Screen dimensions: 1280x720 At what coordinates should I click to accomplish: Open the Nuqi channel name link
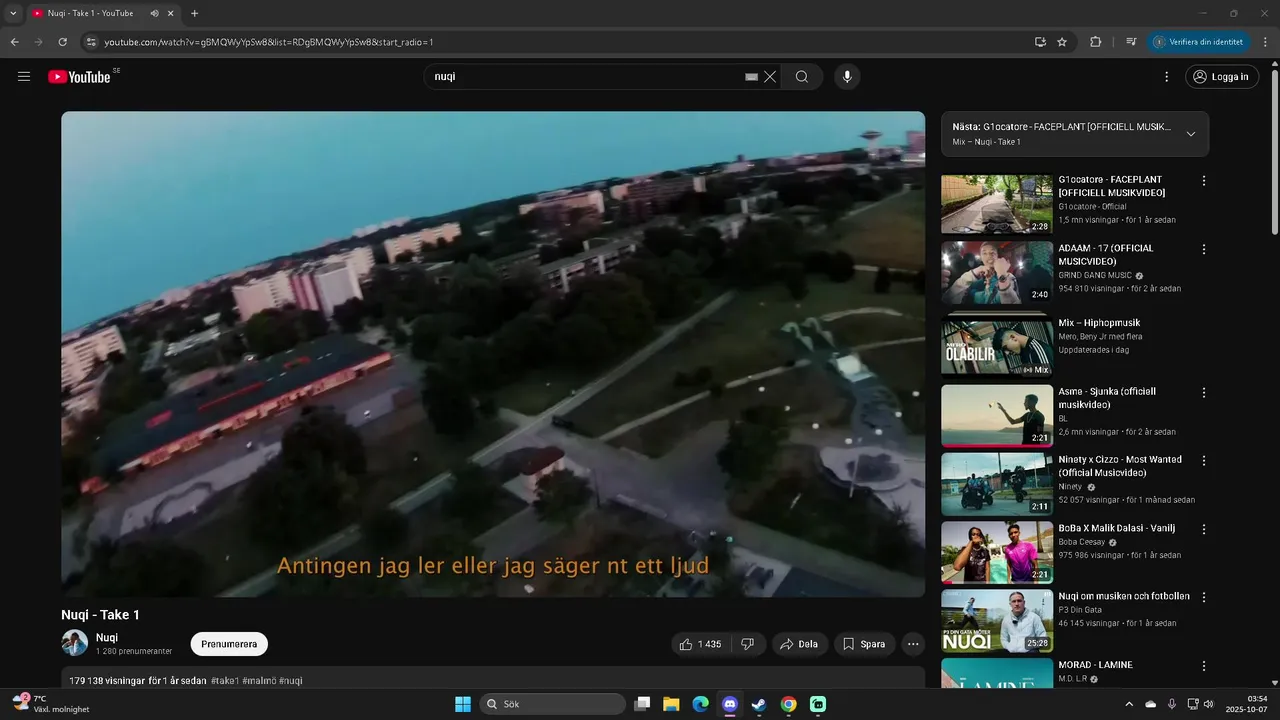107,637
